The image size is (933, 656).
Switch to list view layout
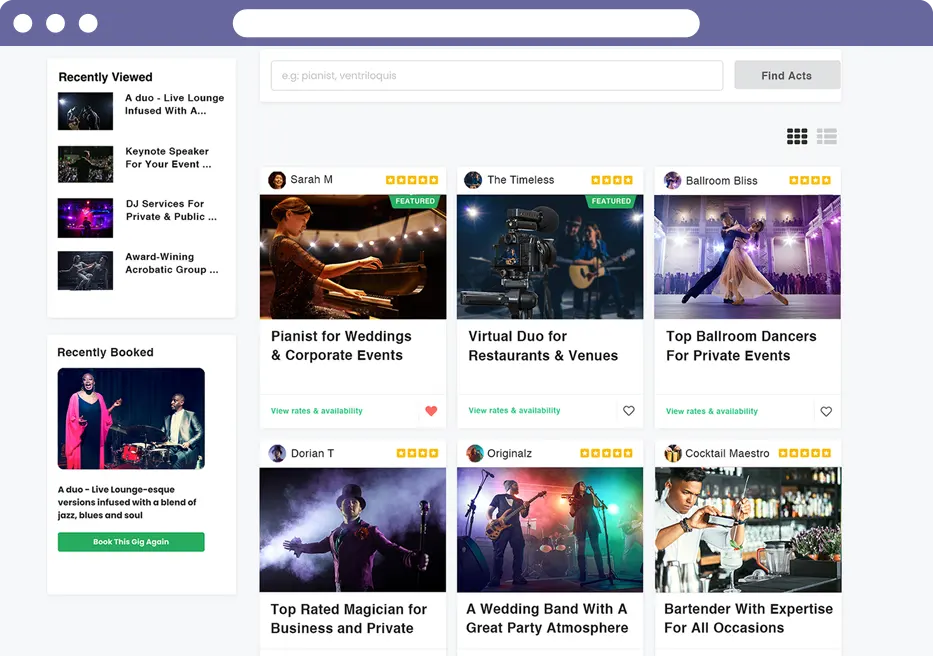(x=826, y=136)
